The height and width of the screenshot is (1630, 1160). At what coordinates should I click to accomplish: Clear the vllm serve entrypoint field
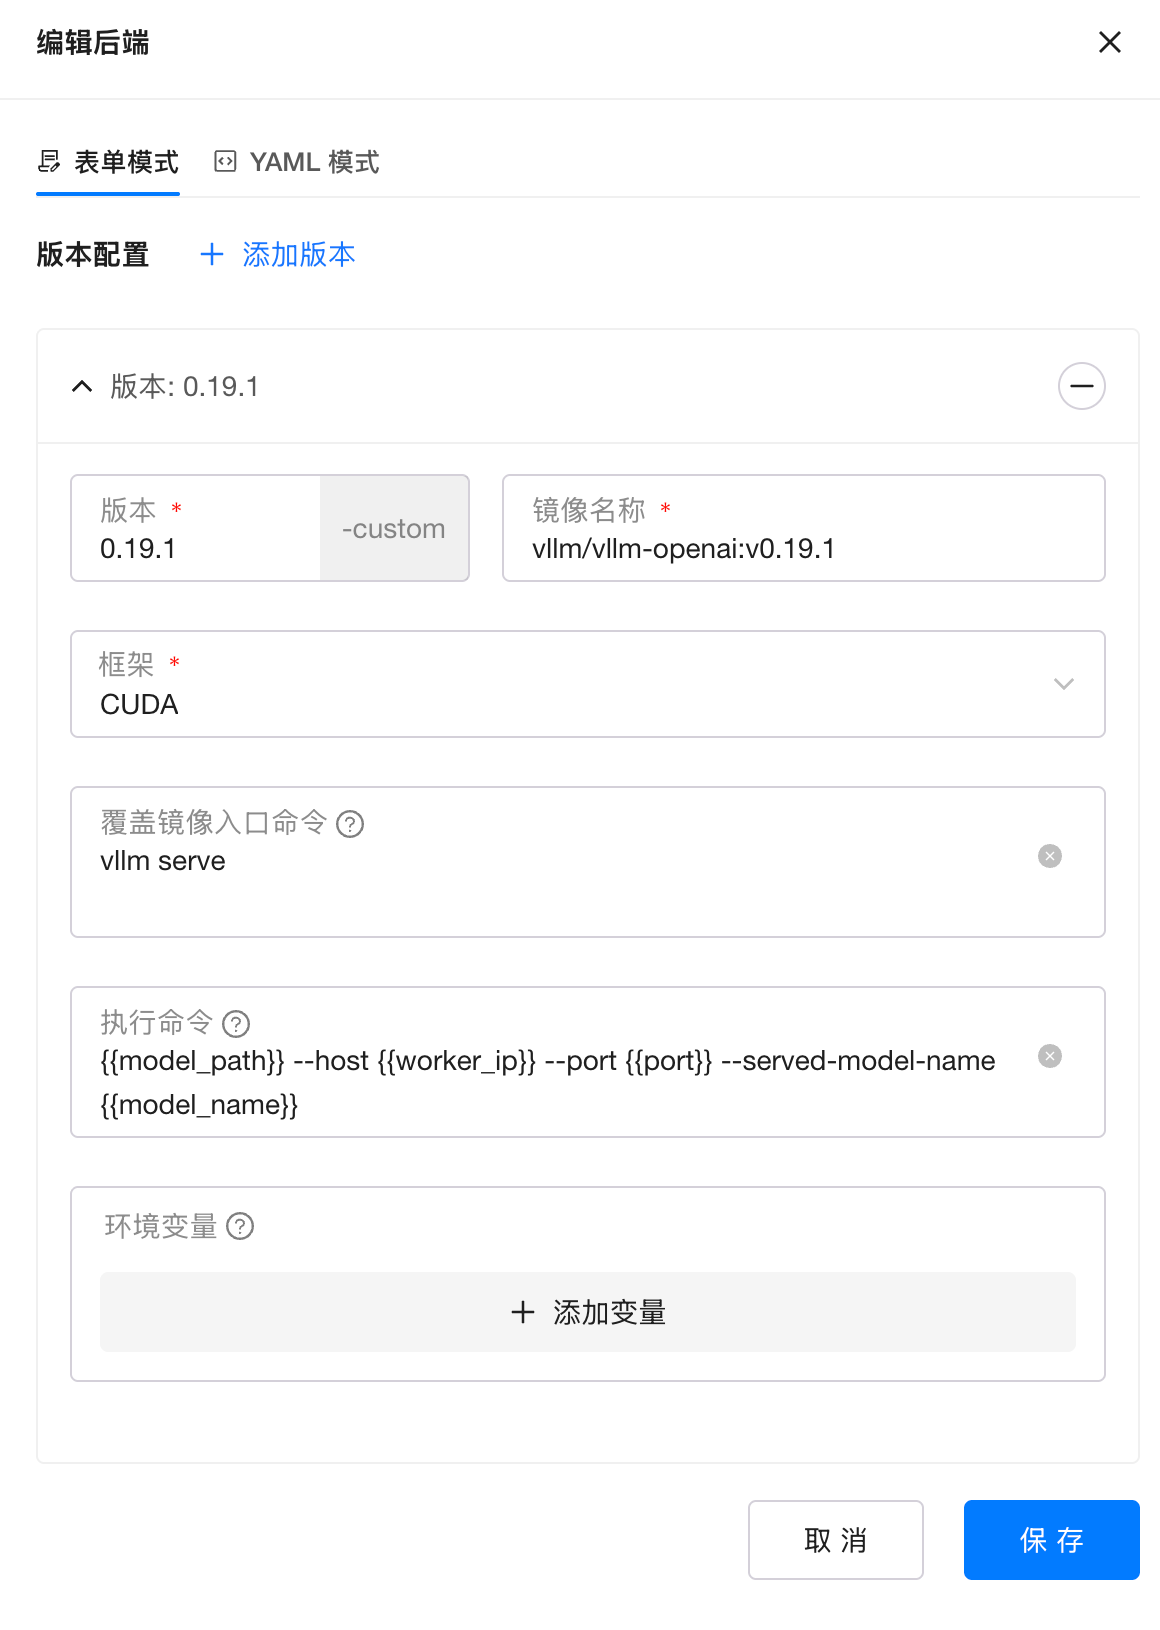(x=1049, y=856)
